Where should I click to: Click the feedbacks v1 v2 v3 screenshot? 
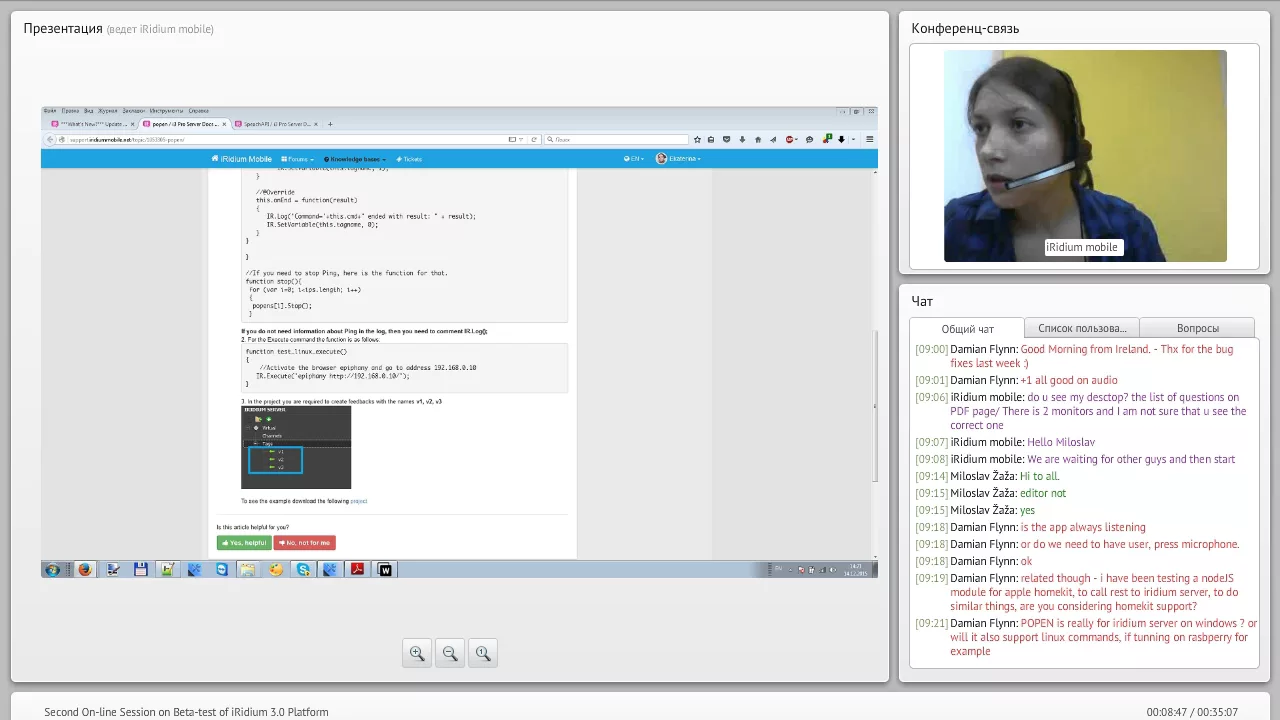coord(296,447)
